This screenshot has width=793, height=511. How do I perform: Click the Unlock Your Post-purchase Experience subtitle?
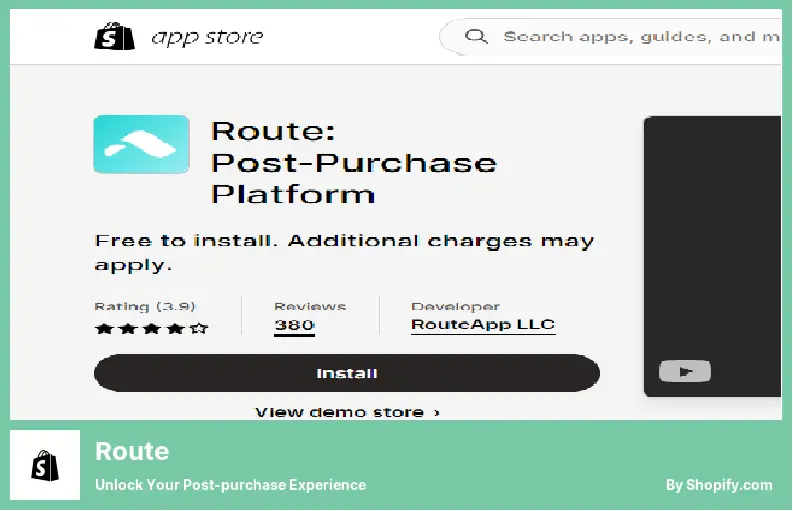(x=231, y=485)
